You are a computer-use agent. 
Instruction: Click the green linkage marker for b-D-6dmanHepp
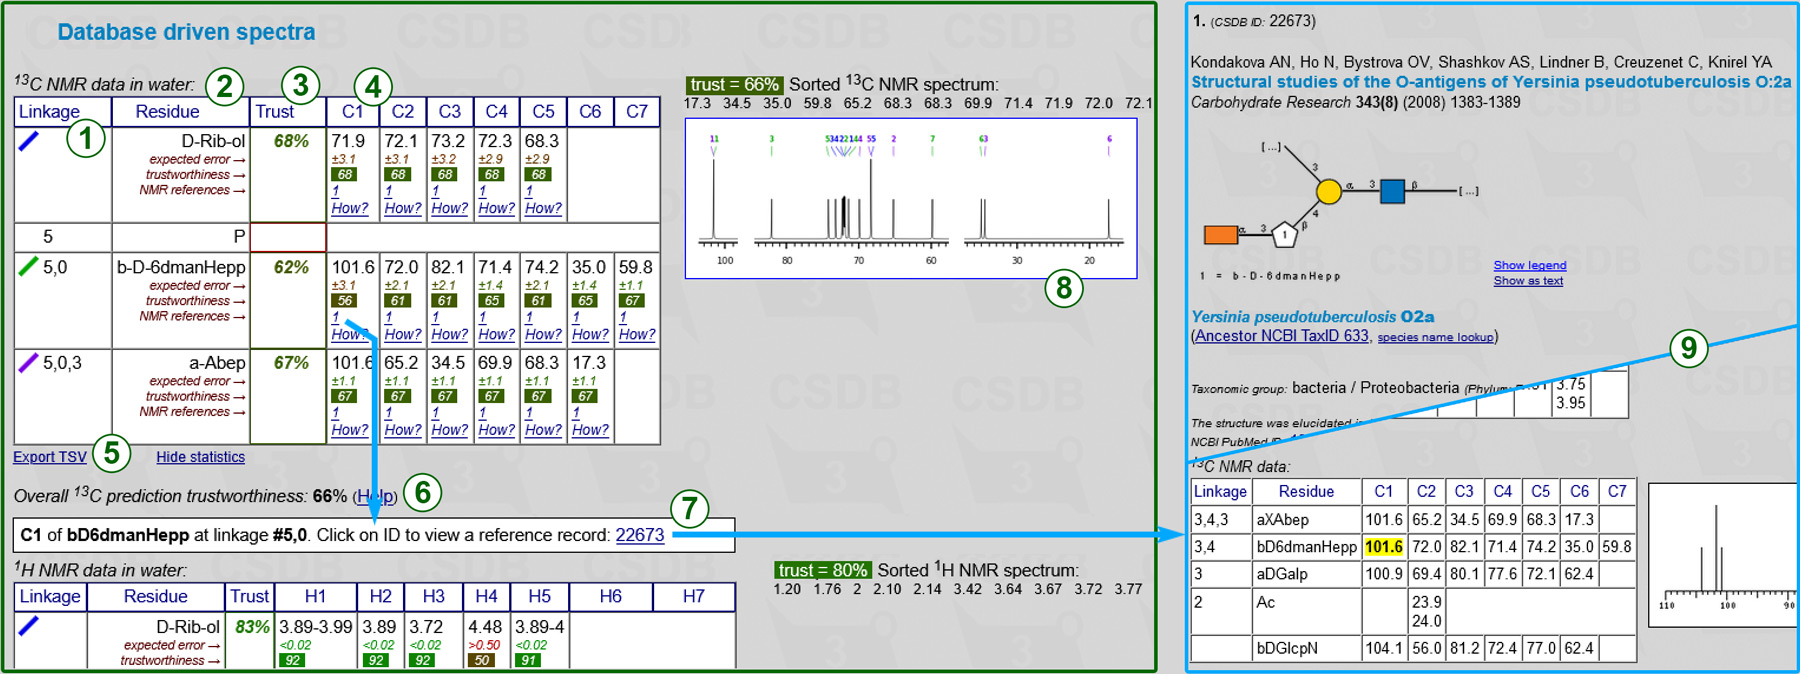coord(29,266)
